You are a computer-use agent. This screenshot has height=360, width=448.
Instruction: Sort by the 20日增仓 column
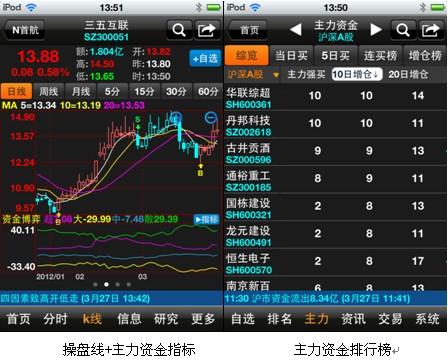point(409,74)
